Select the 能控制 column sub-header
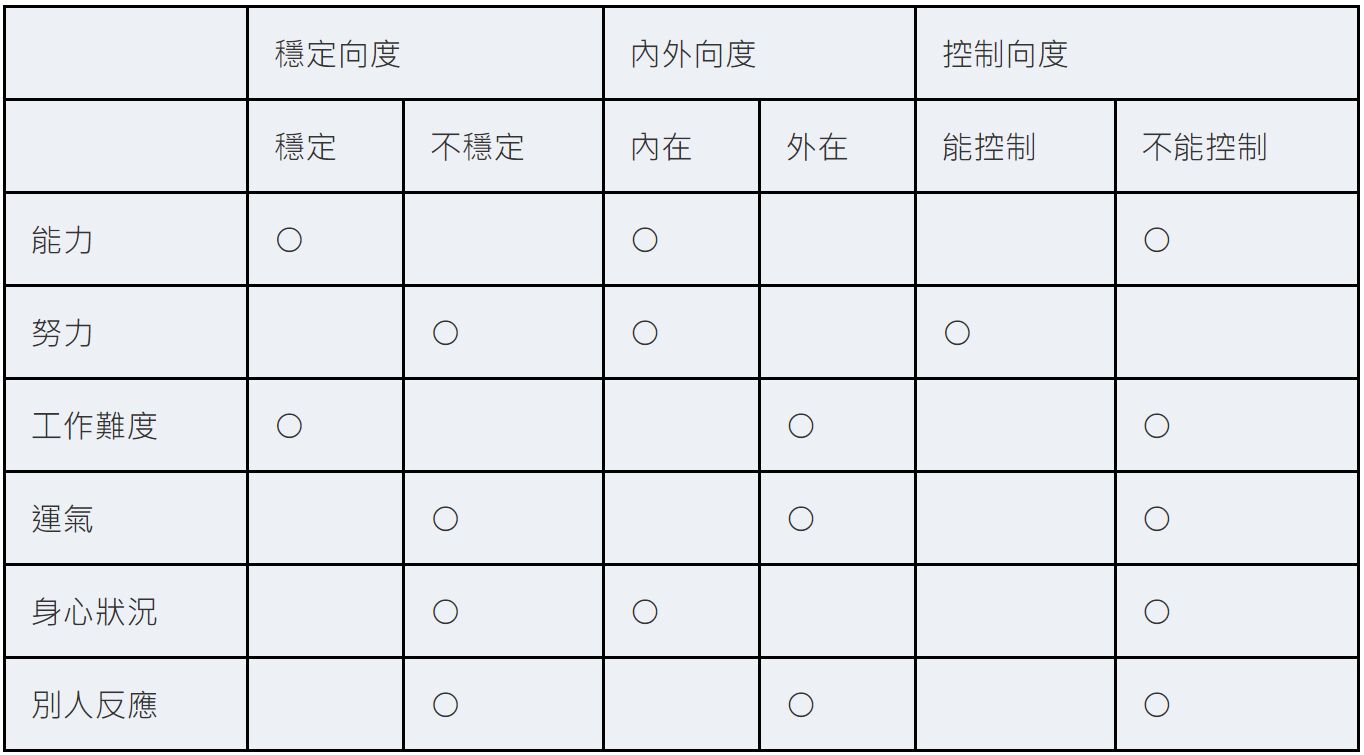This screenshot has width=1364, height=755. click(x=989, y=148)
